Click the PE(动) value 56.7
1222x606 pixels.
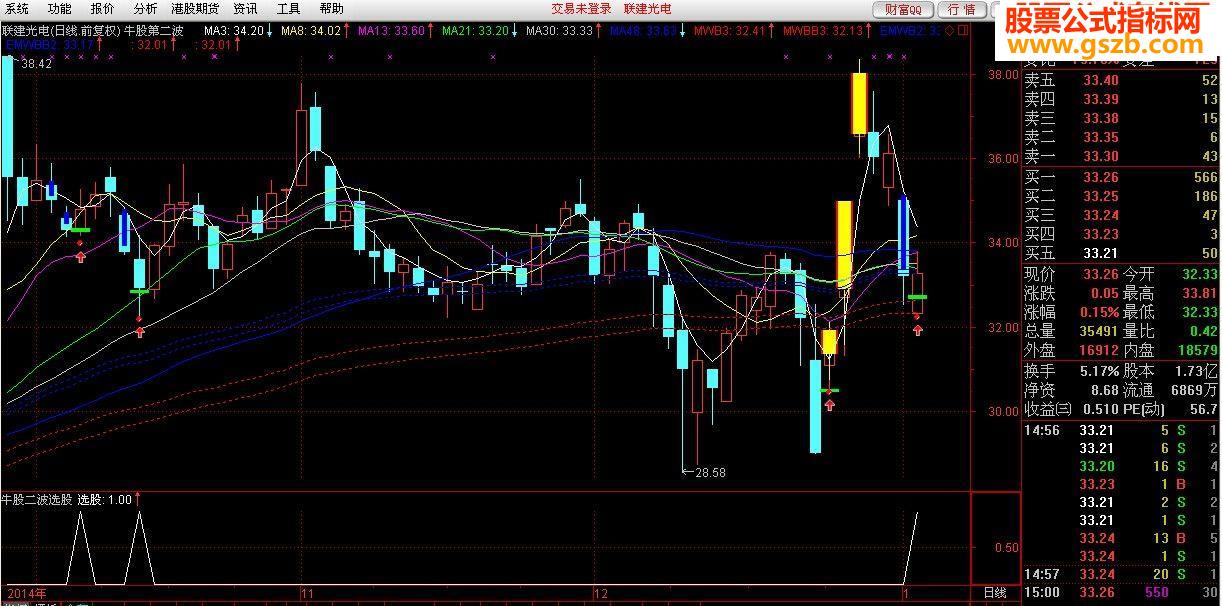point(1204,409)
